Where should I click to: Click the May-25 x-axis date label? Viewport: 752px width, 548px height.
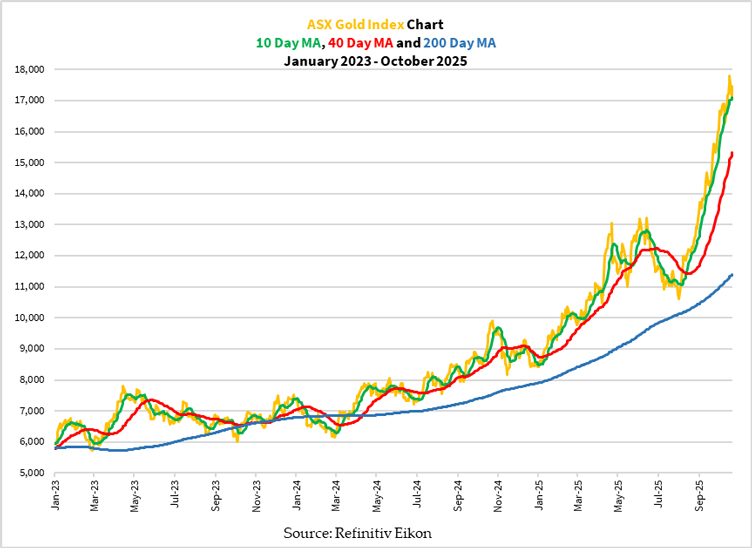pos(617,496)
